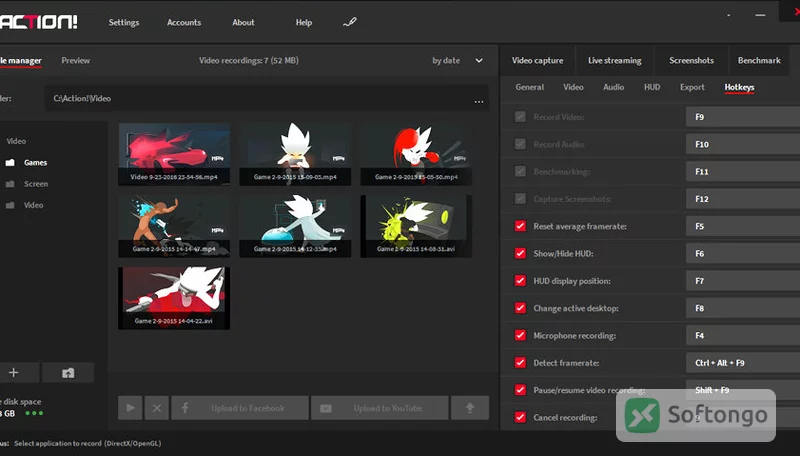Screen dimensions: 800x456
Task: Toggle the Benchmarking checkbox
Action: [x=520, y=171]
